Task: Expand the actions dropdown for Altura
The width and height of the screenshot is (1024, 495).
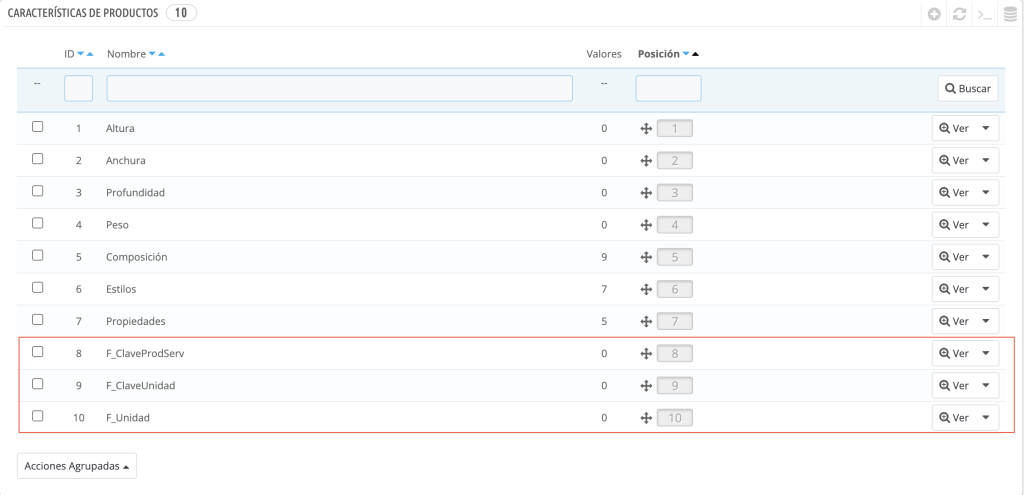Action: (x=986, y=129)
